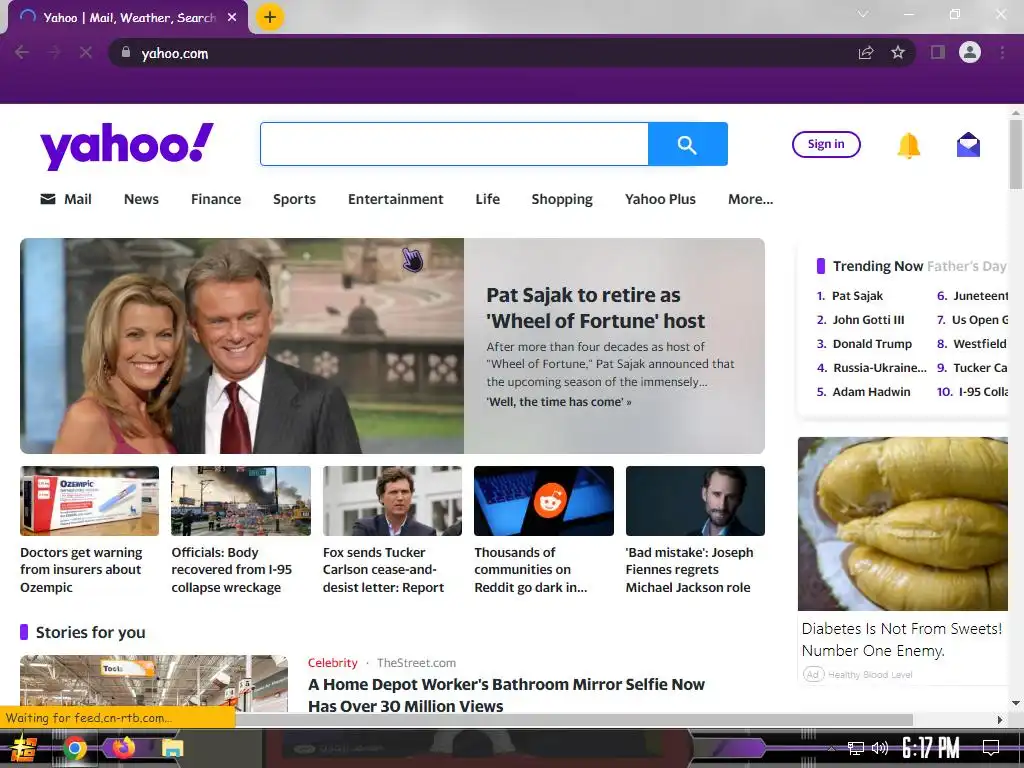Open the Diabetes ad image
1024x768 pixels.
[903, 524]
